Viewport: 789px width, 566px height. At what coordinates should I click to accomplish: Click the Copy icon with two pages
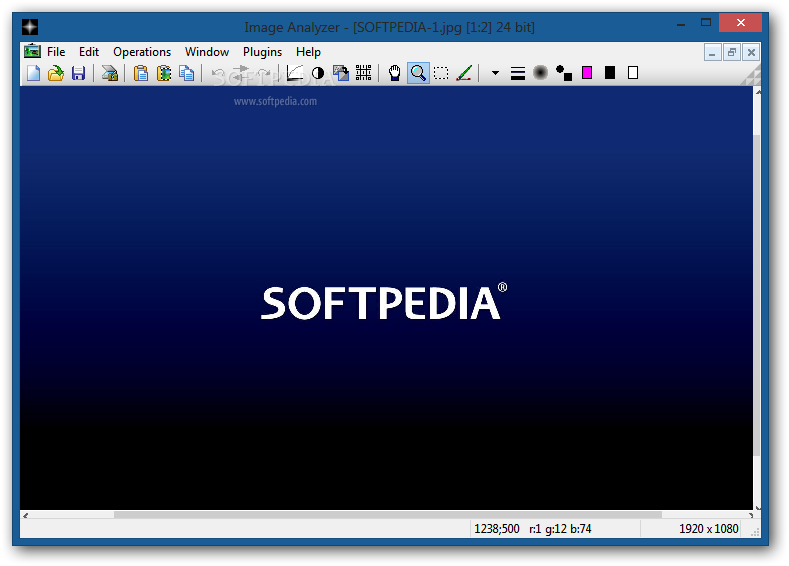187,73
